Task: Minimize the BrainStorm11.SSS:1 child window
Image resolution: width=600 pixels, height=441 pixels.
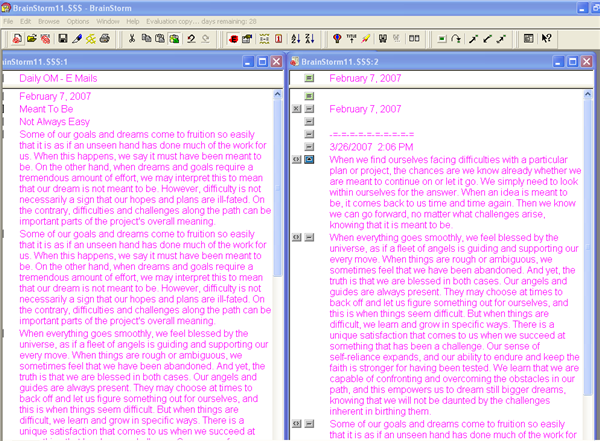Action: coord(248,62)
